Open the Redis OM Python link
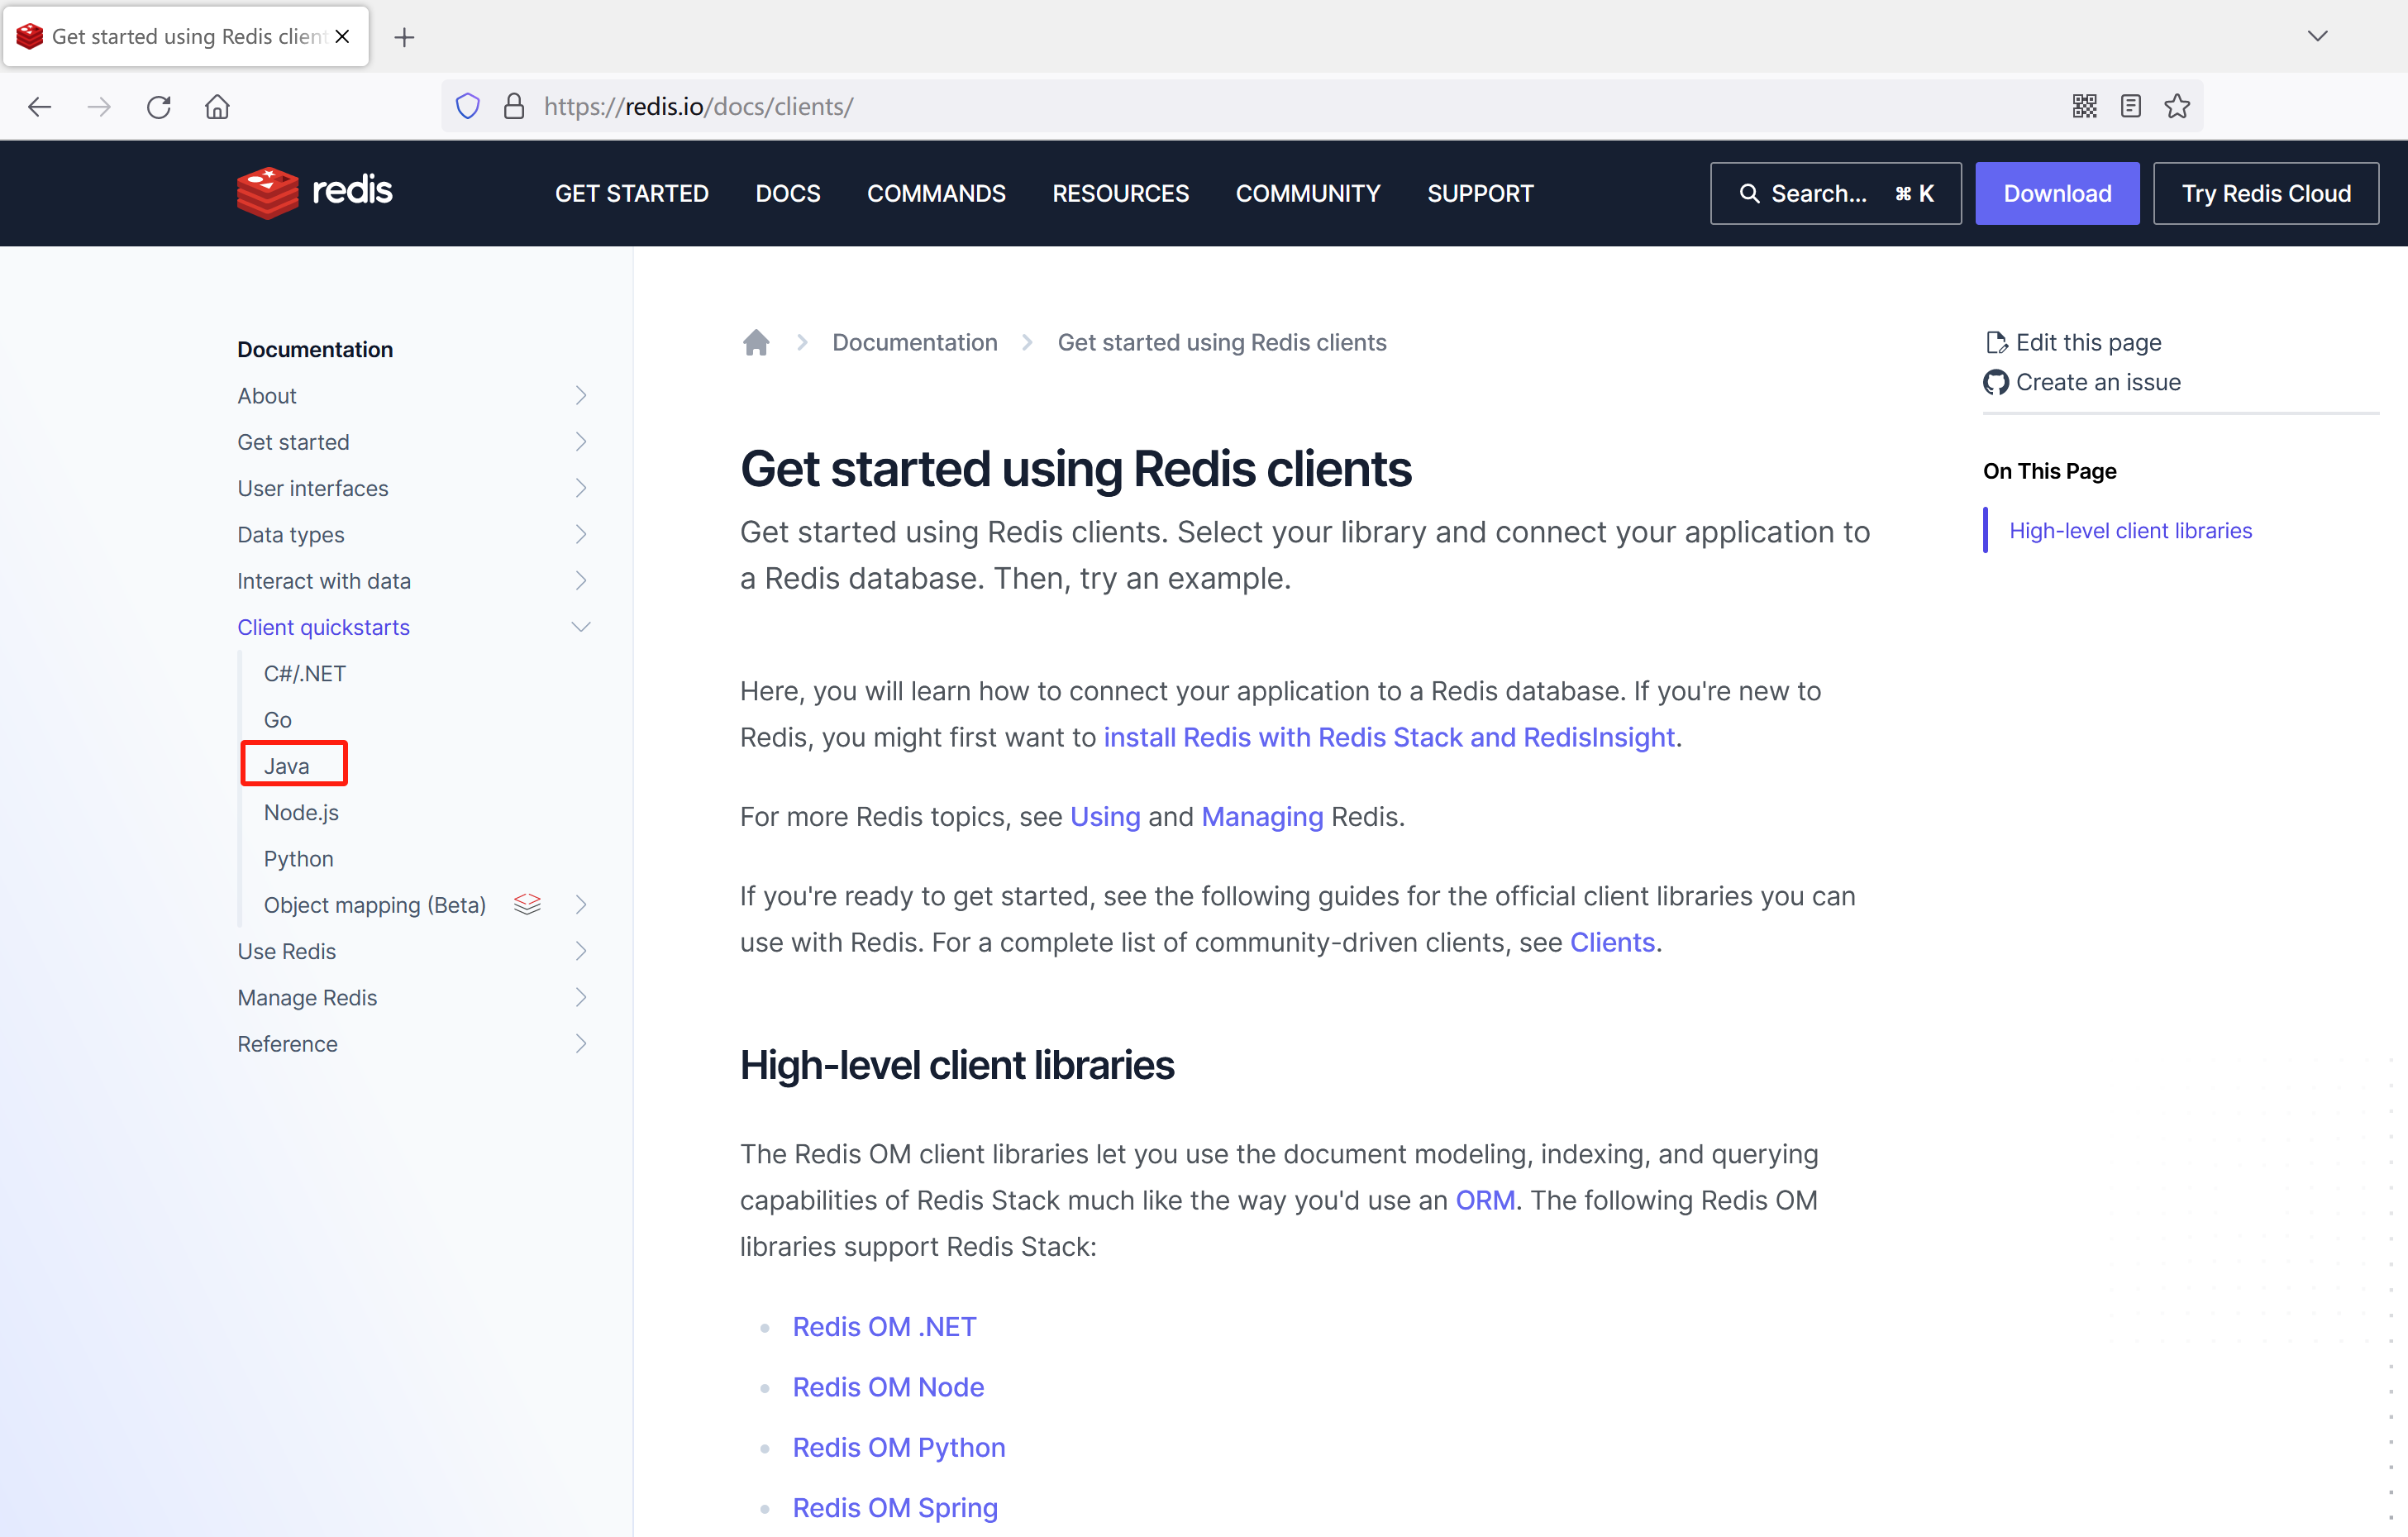2408x1537 pixels. point(898,1447)
